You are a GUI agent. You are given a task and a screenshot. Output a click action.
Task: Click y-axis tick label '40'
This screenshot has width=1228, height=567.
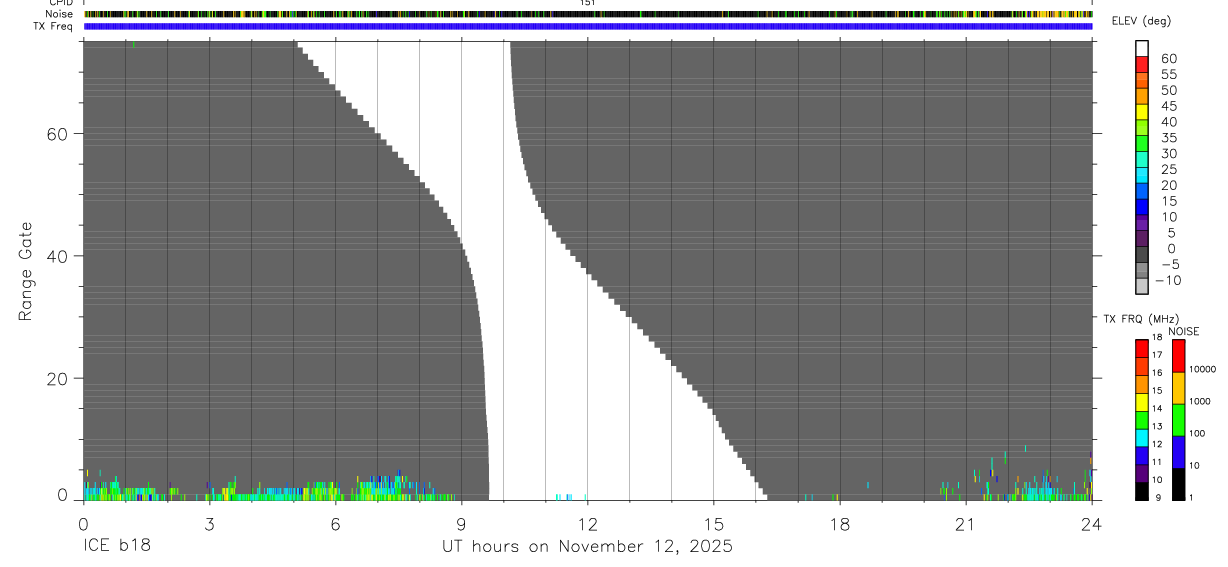coord(56,256)
